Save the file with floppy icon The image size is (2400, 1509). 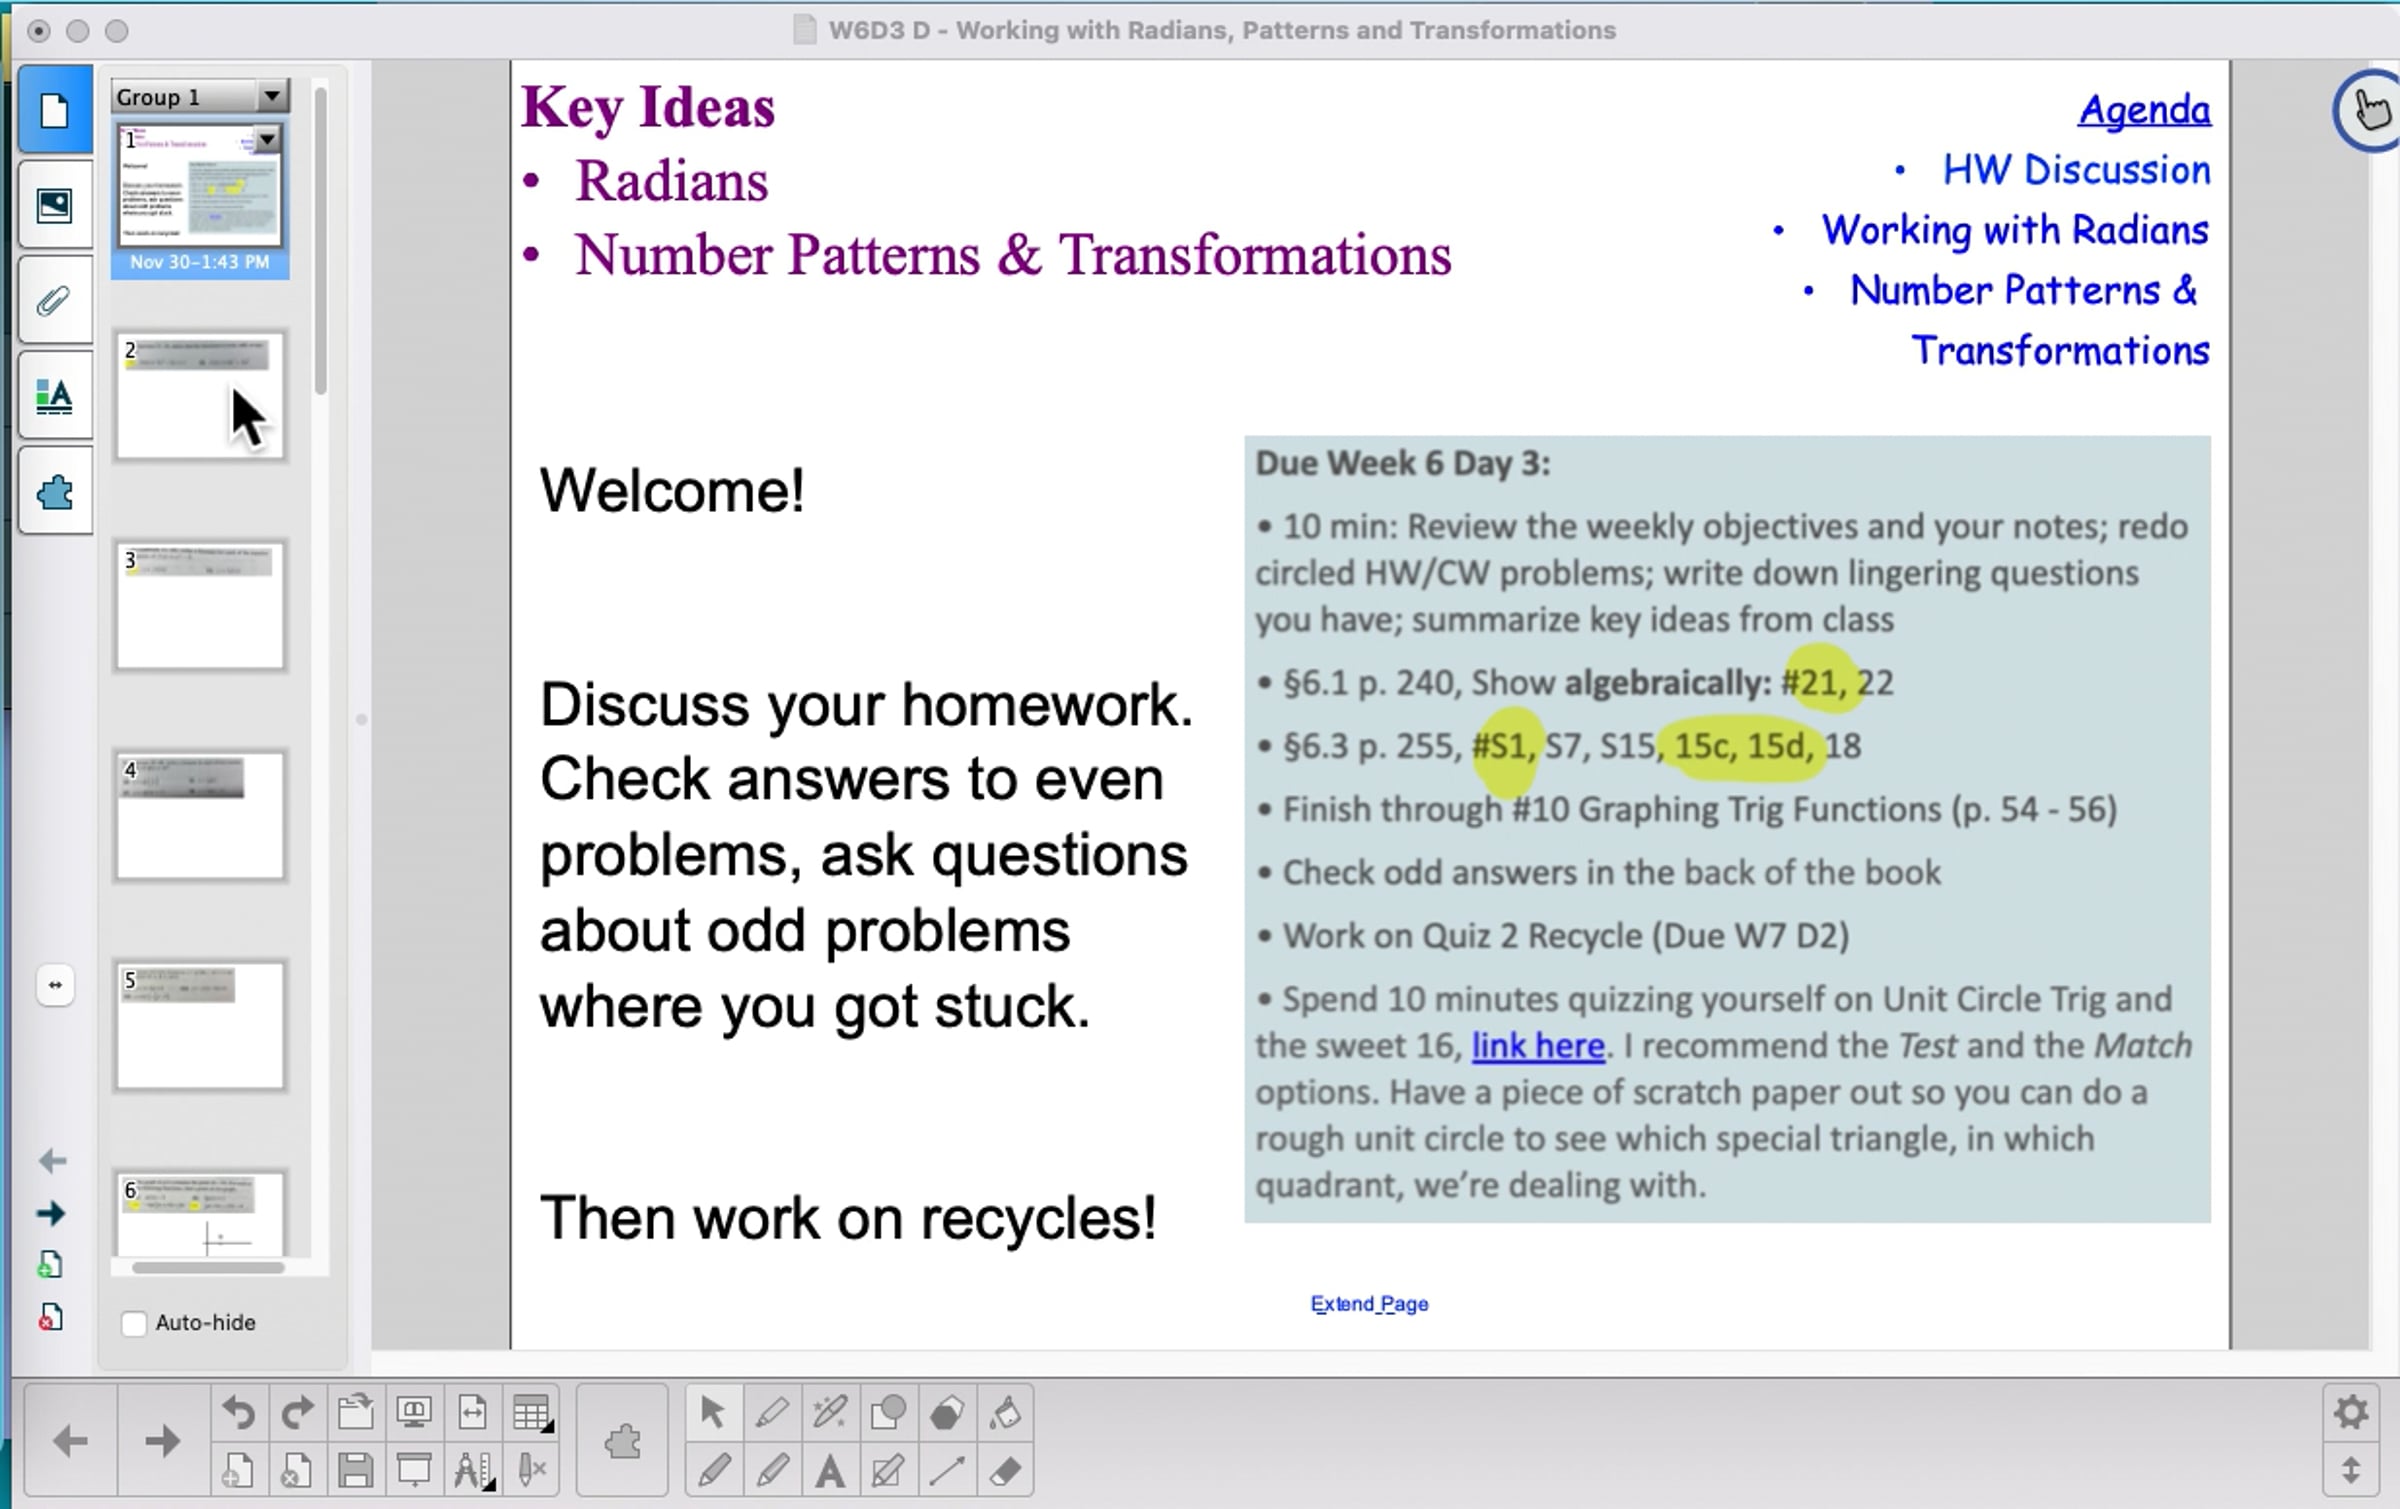(355, 1470)
